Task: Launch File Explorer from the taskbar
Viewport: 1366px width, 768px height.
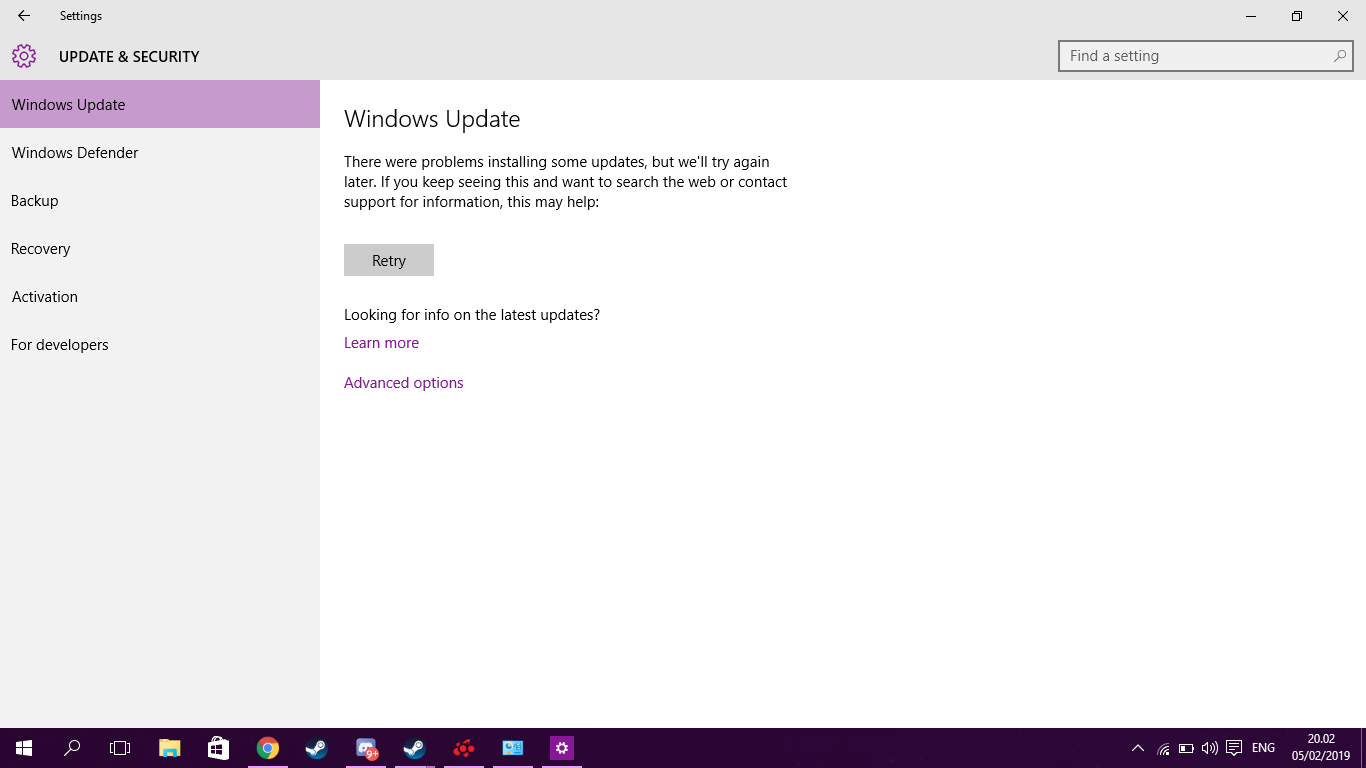Action: point(170,748)
